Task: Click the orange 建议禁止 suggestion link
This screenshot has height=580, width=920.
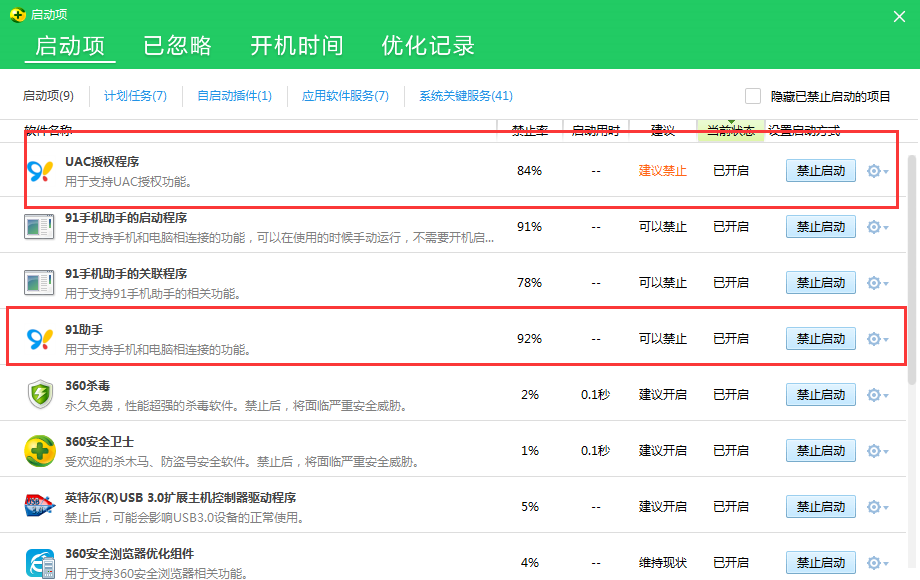Action: (662, 170)
